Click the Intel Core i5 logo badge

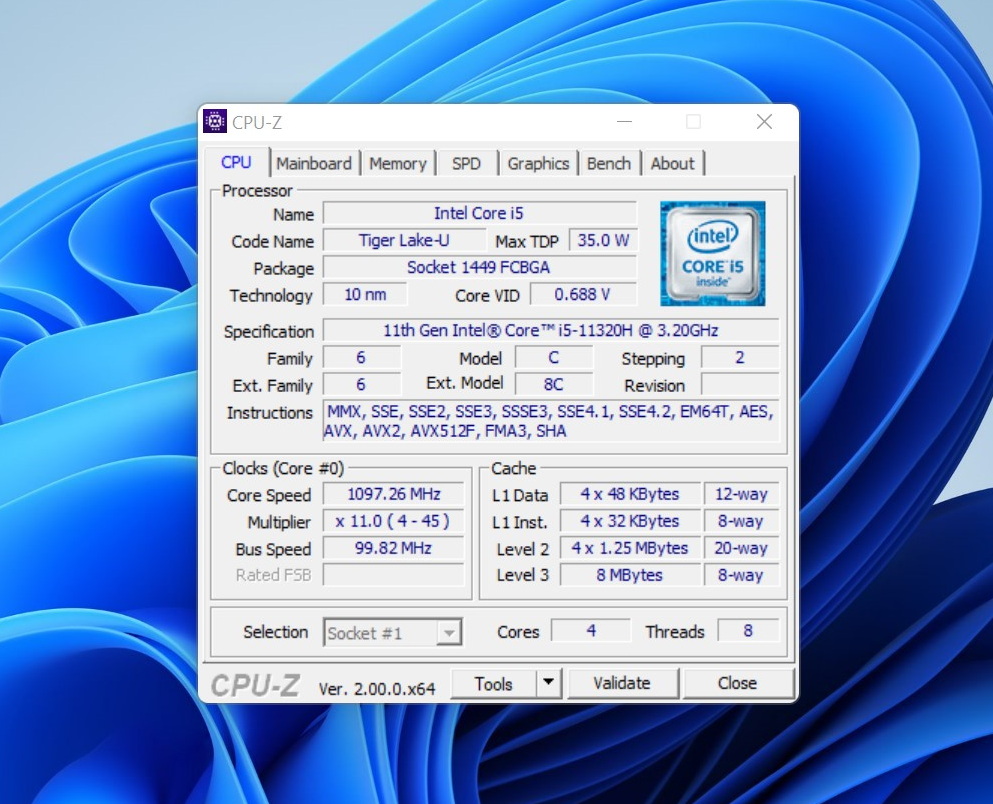coord(712,253)
